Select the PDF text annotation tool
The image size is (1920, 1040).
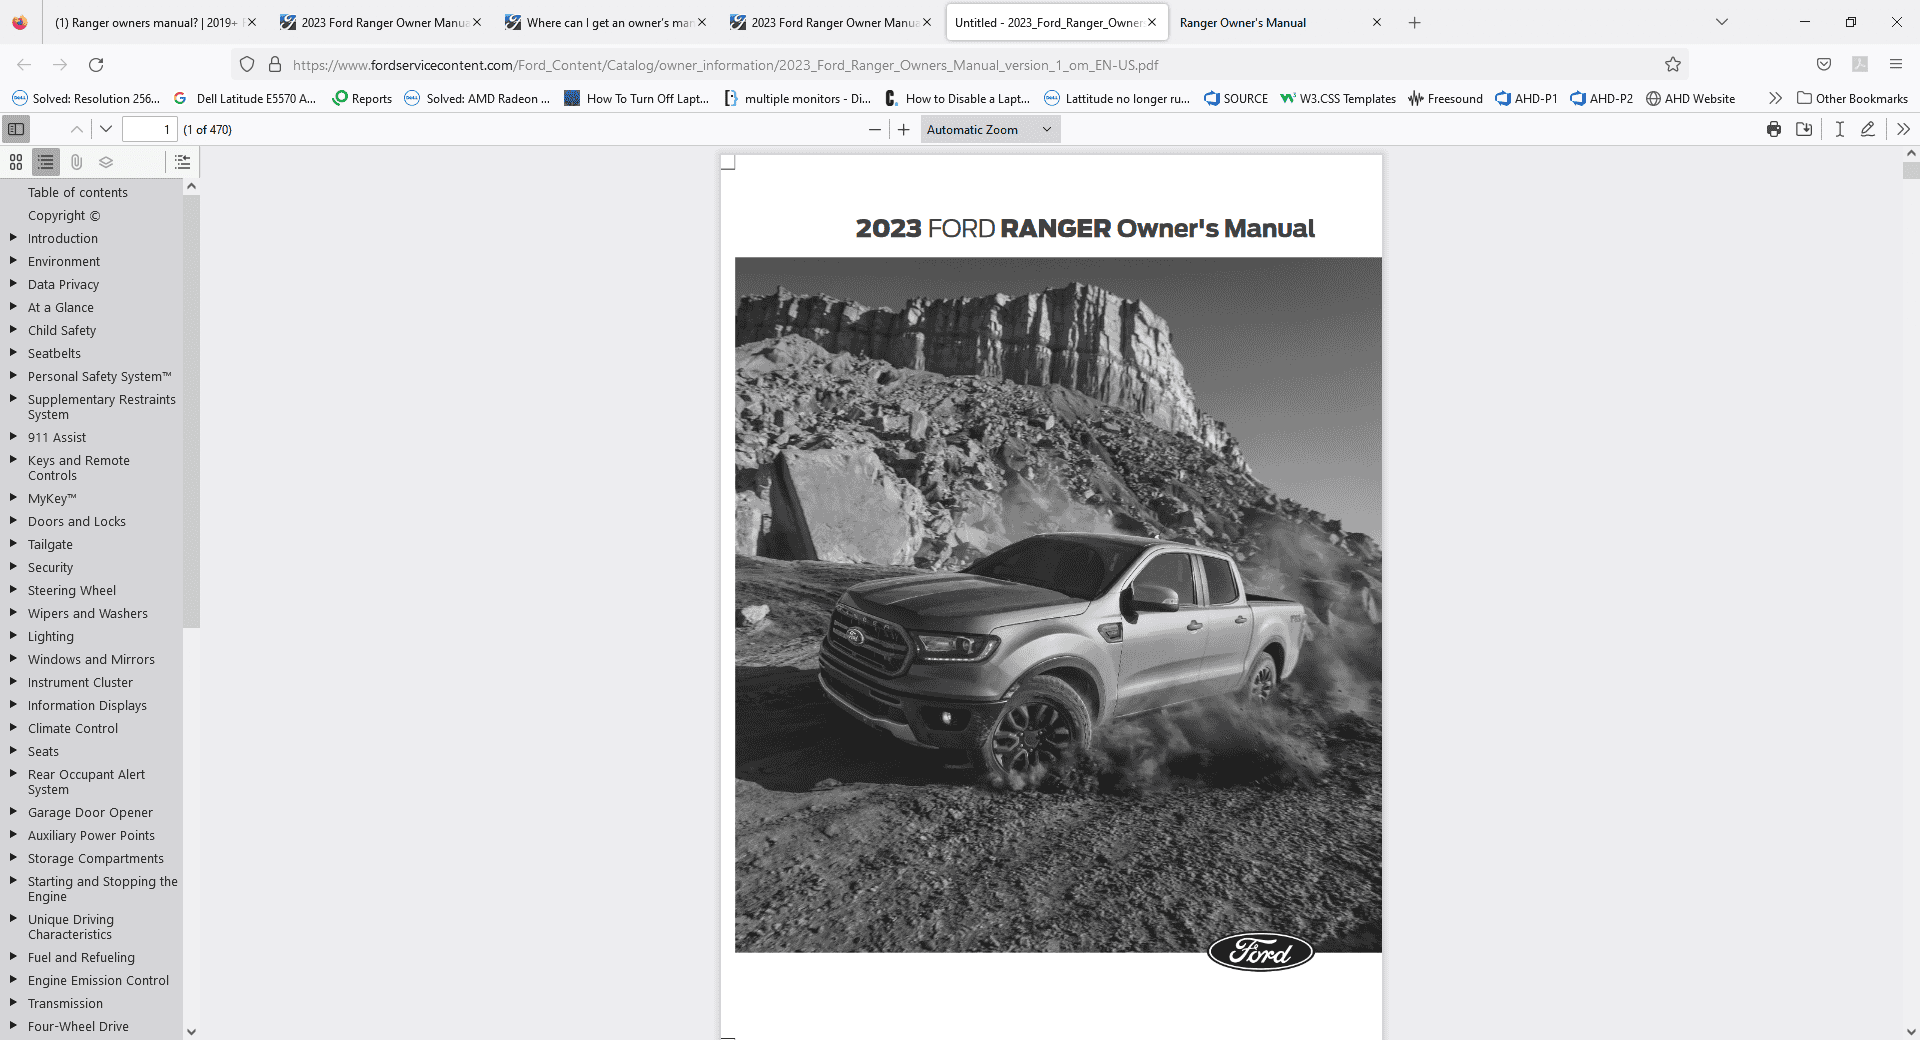click(1839, 129)
